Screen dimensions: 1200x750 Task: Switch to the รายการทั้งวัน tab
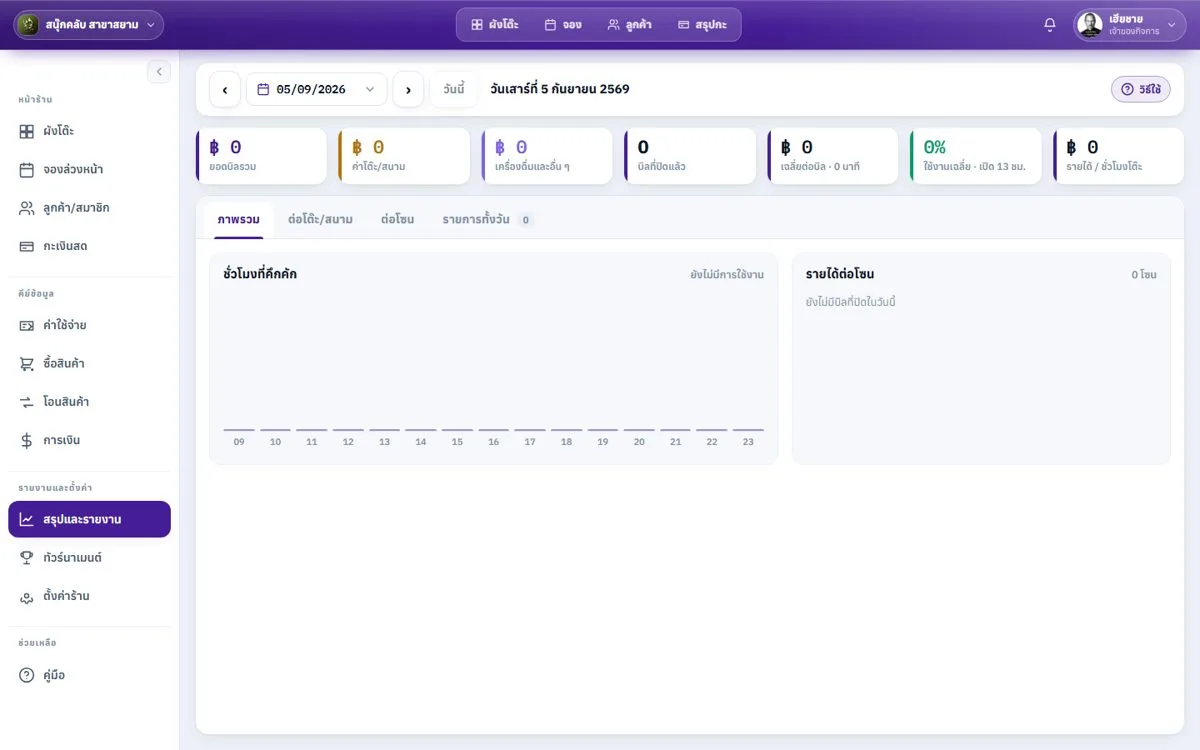(x=488, y=219)
